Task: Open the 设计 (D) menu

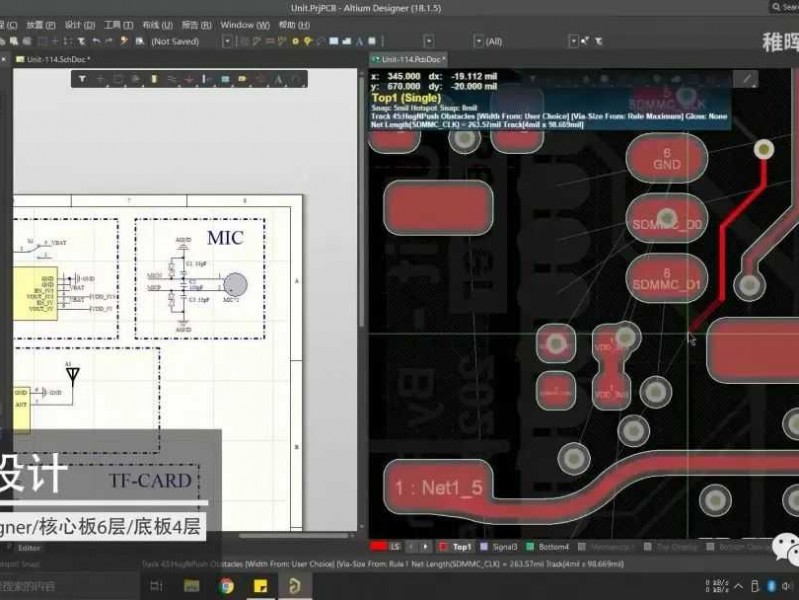Action: [x=79, y=25]
